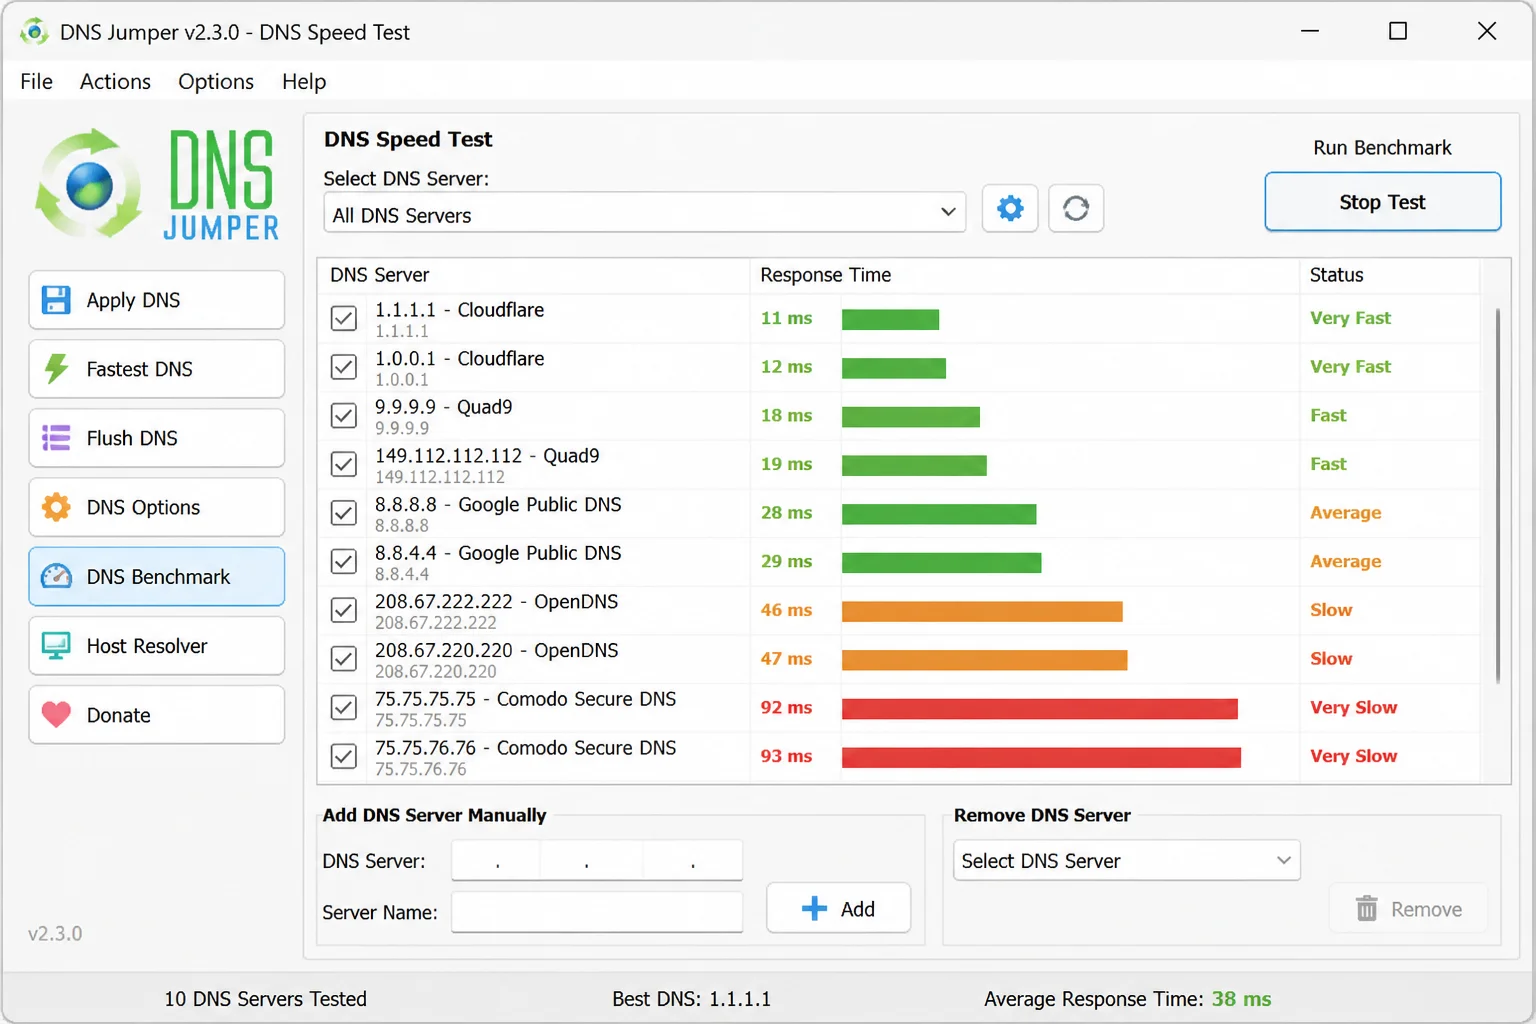The width and height of the screenshot is (1536, 1024).
Task: Click the Add server button
Action: (x=838, y=908)
